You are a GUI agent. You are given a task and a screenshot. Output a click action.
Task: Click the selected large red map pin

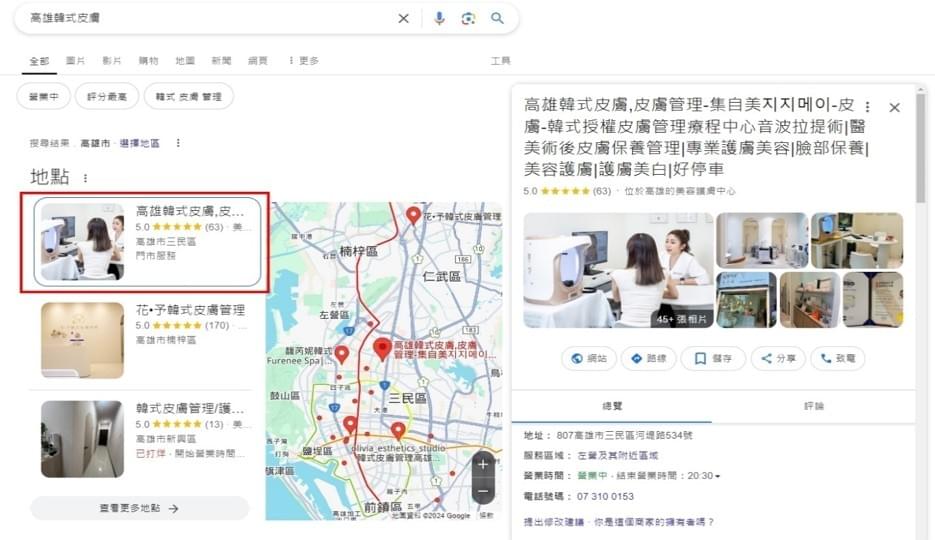pos(382,349)
